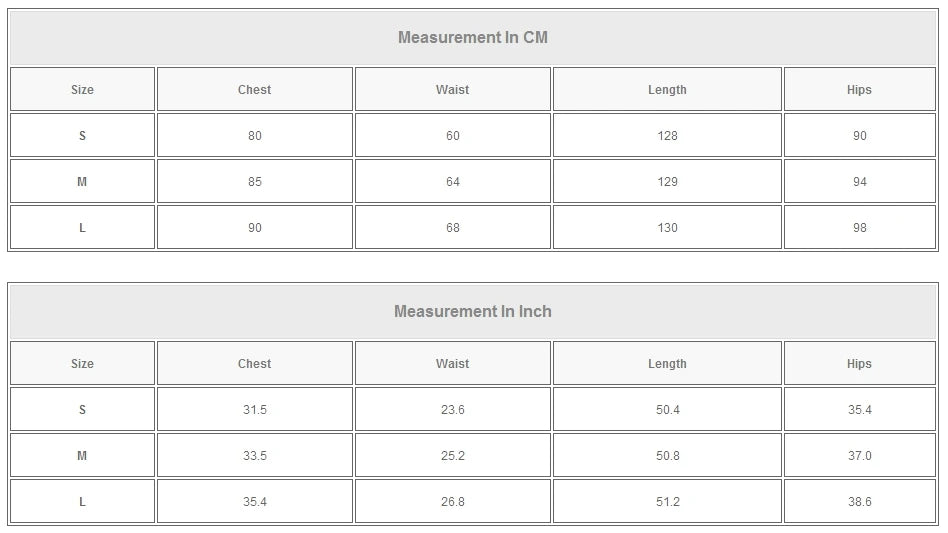Screen dimensions: 948x533
Task: Select the 23.6 waist cell
Action: [x=453, y=410]
